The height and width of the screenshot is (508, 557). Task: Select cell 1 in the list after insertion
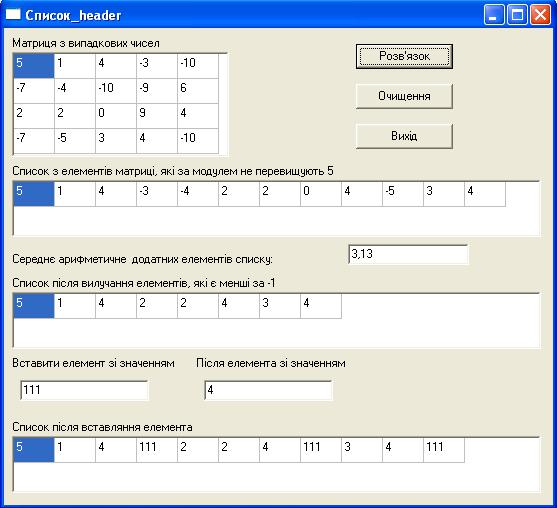pyautogui.click(x=75, y=450)
